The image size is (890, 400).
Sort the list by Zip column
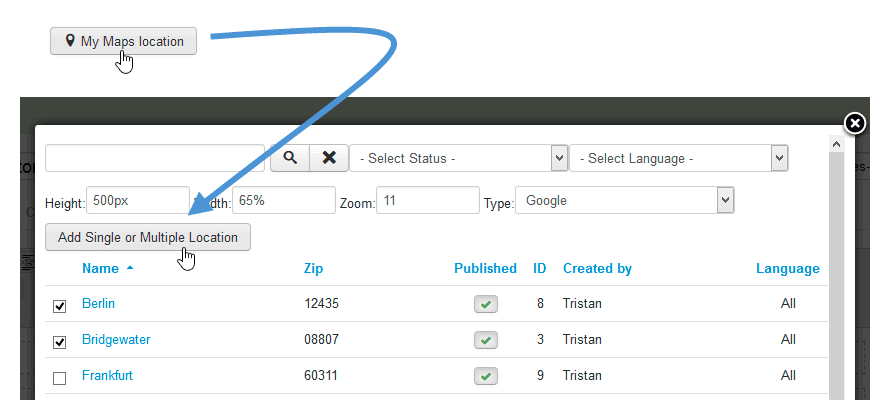(313, 269)
